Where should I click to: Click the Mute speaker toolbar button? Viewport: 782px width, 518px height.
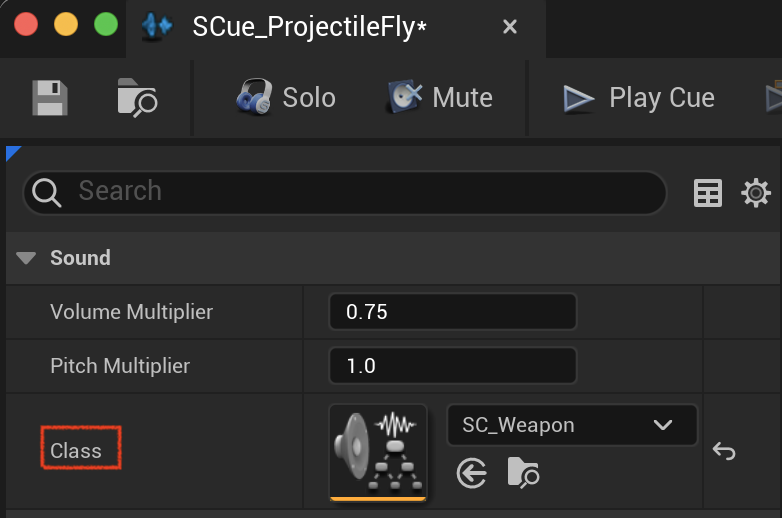click(x=440, y=98)
